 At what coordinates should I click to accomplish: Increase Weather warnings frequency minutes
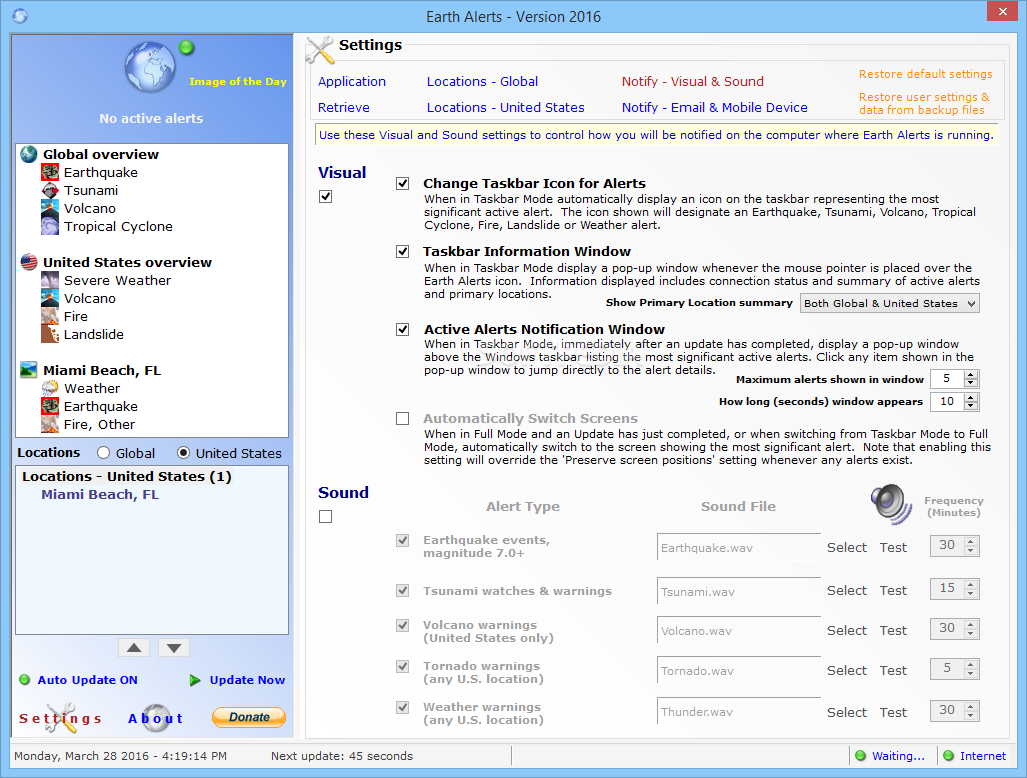click(971, 706)
